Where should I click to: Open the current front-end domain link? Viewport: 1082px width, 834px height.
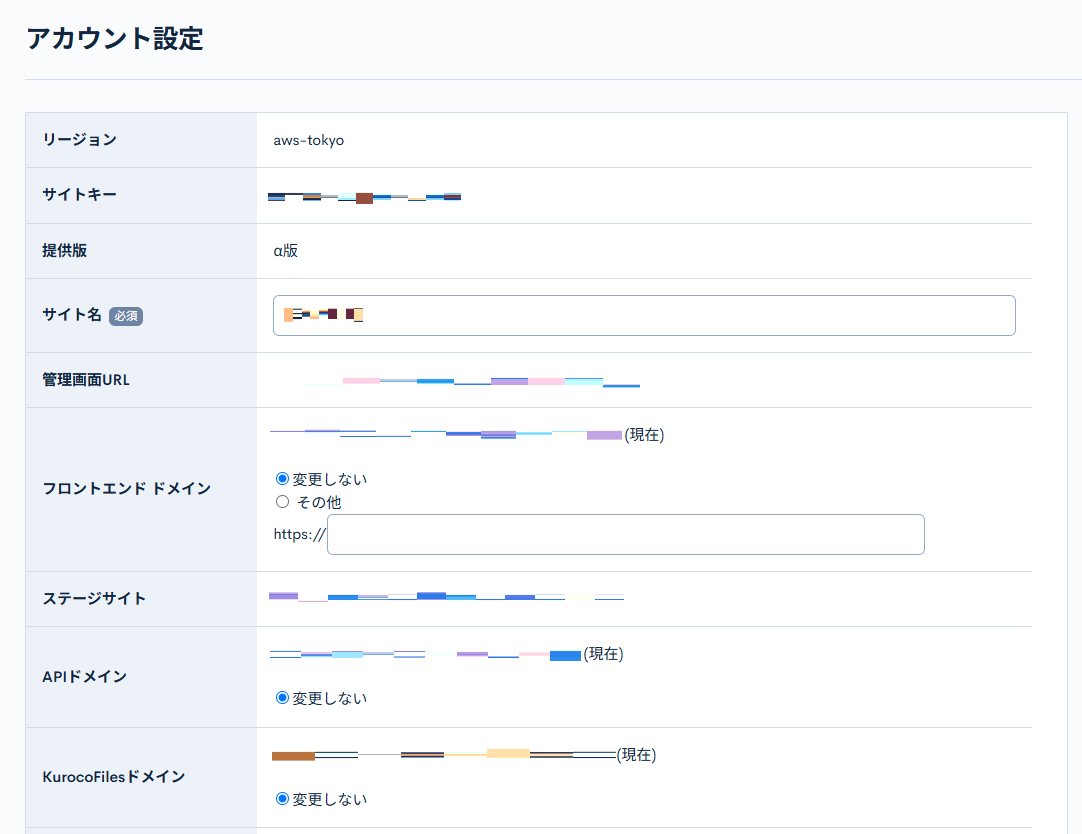coord(440,434)
